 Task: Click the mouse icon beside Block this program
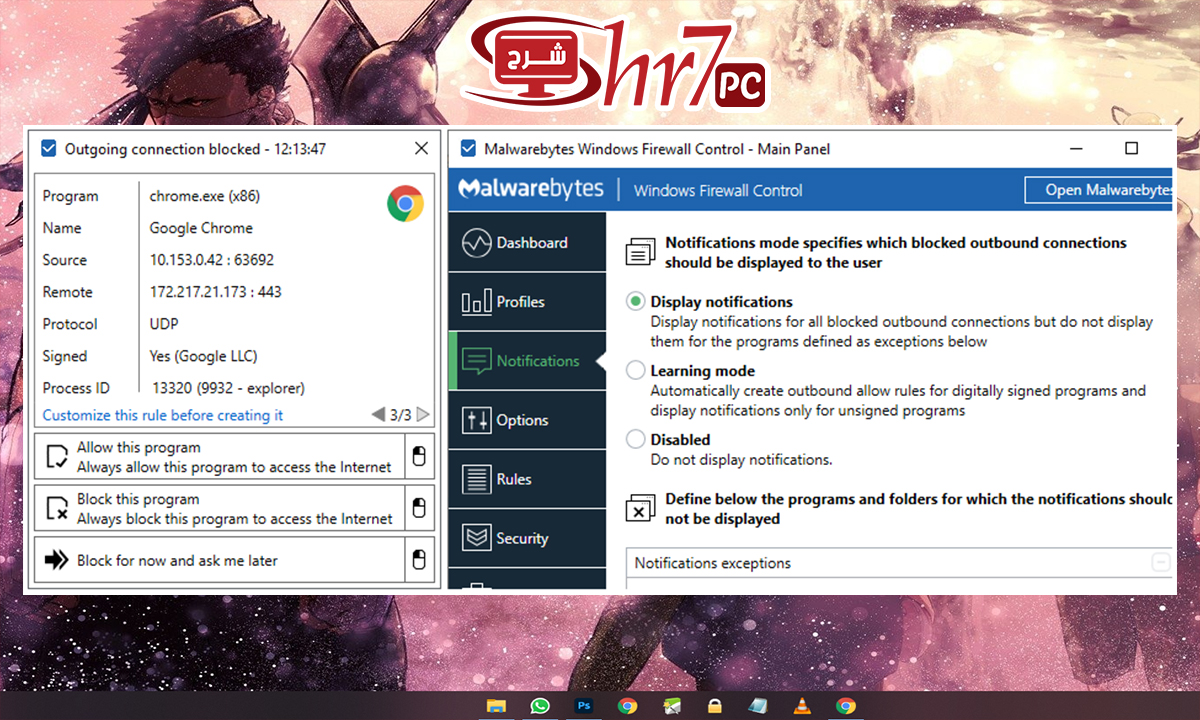click(x=420, y=508)
